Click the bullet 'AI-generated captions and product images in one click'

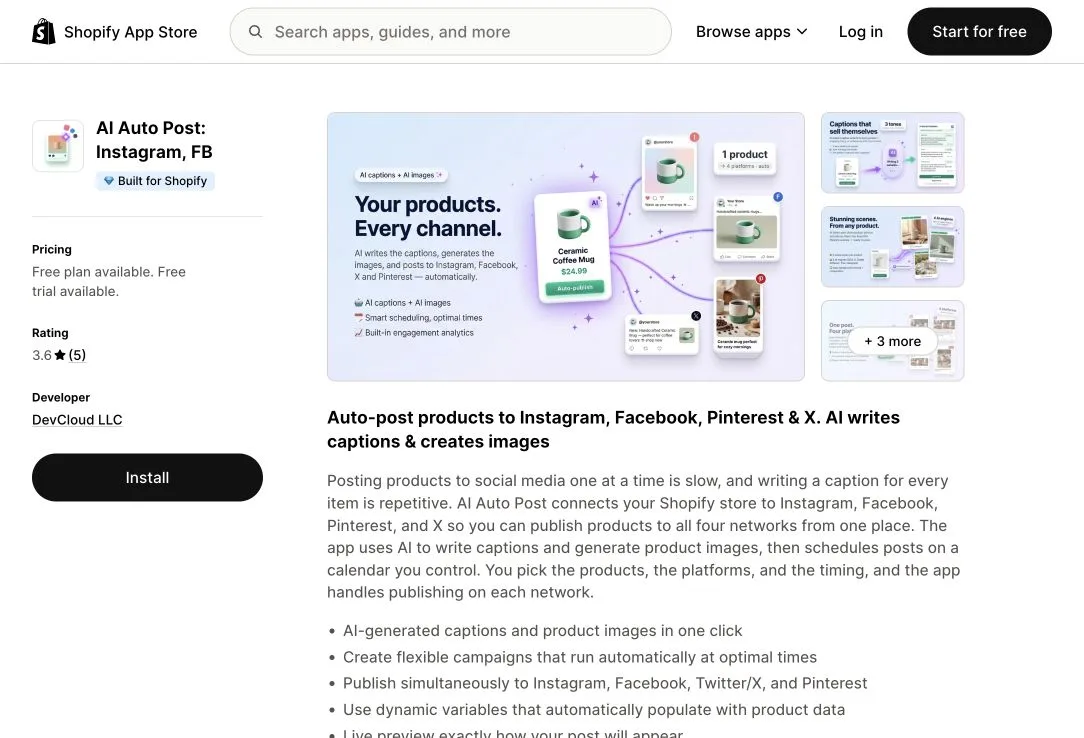tap(543, 631)
